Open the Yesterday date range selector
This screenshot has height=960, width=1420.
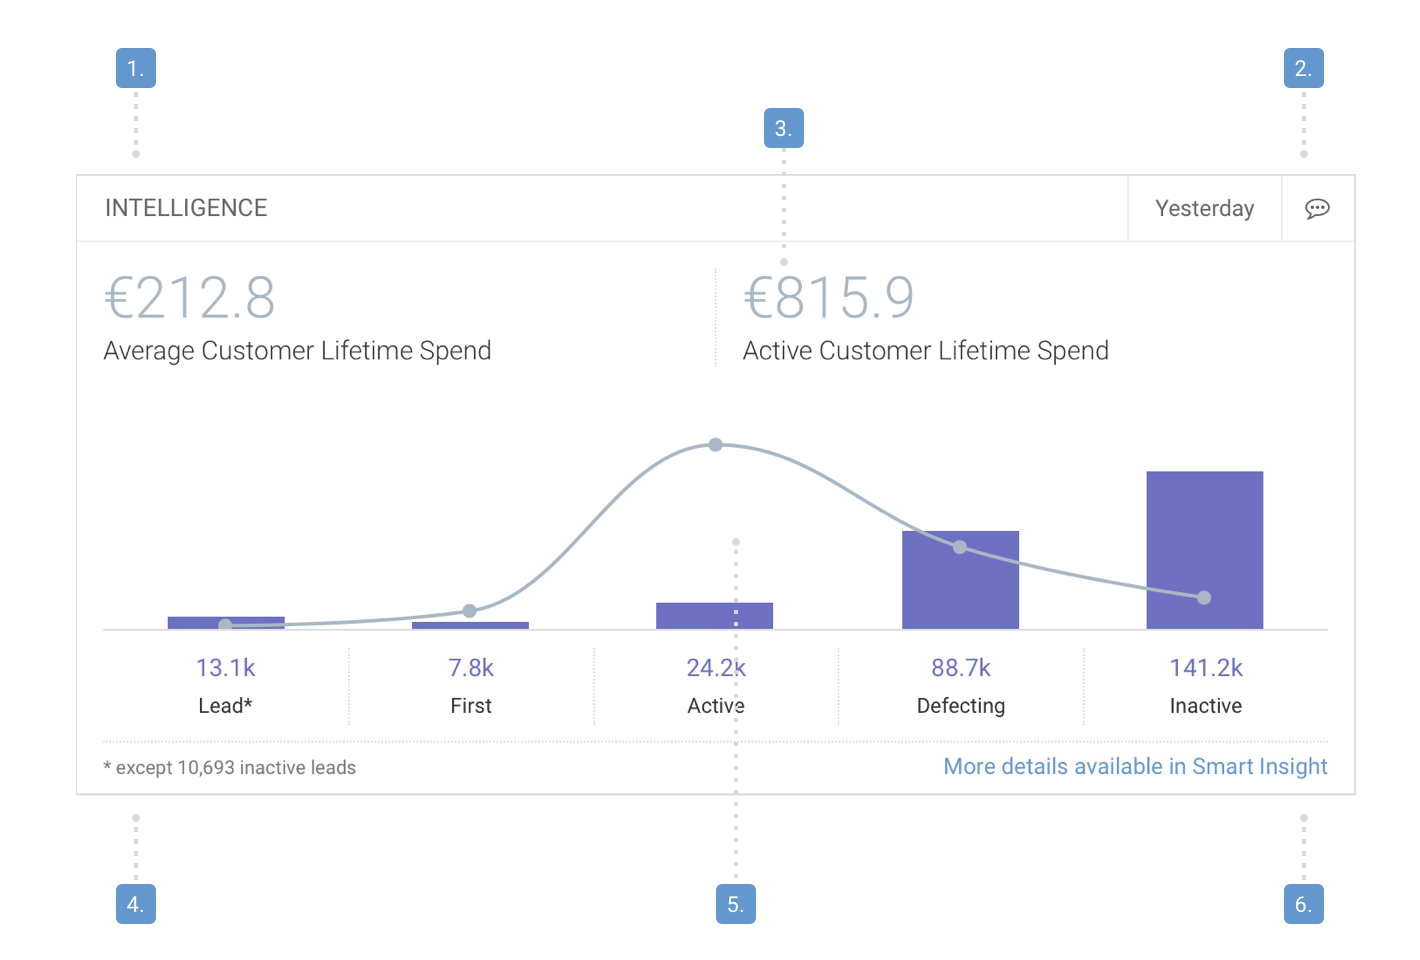[x=1204, y=208]
